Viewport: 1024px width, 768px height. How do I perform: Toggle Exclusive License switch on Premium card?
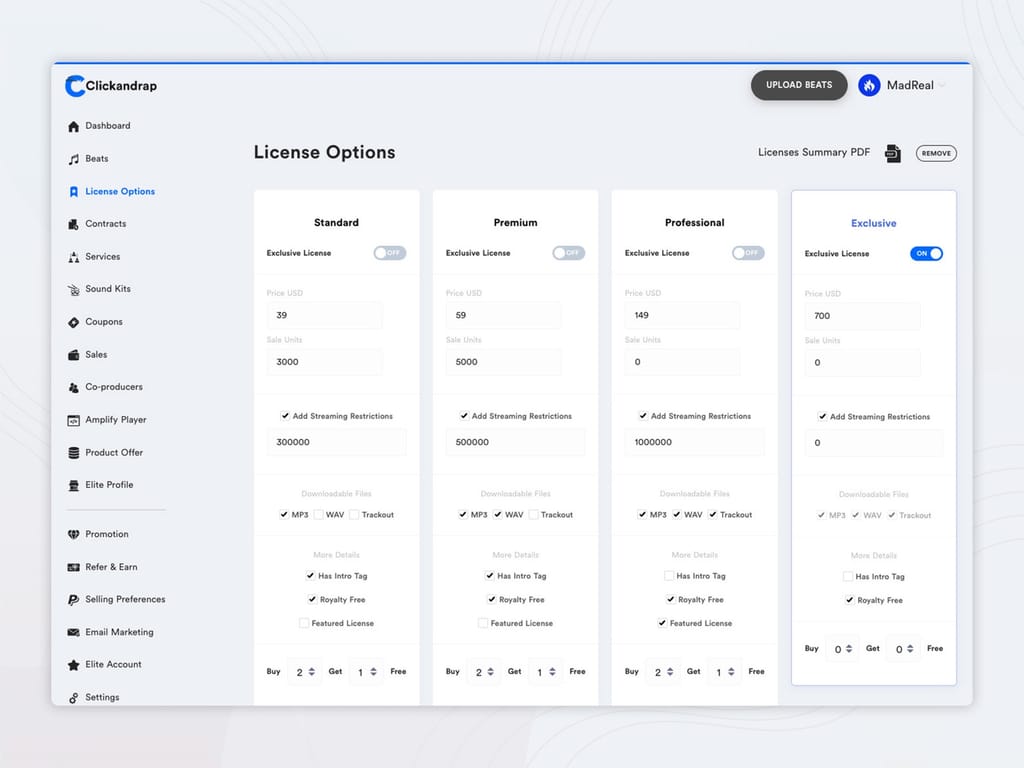coord(569,253)
